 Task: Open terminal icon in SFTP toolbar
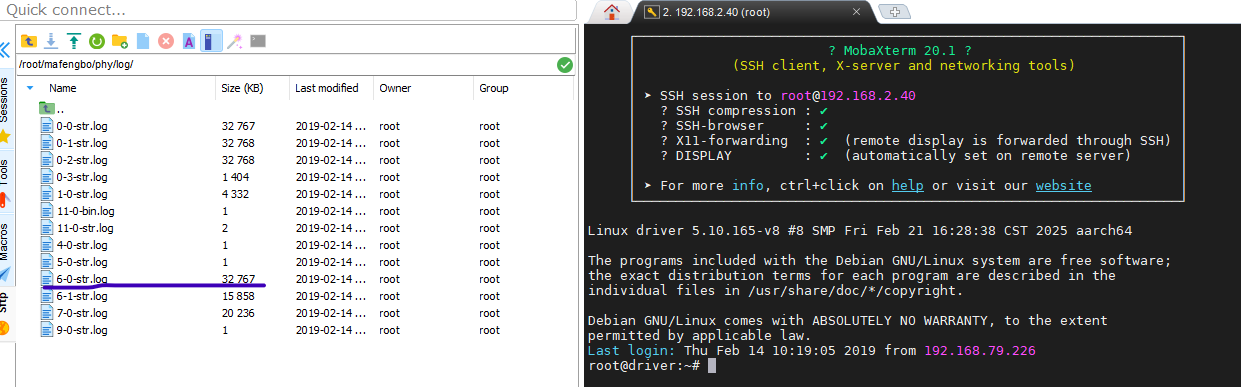pos(258,41)
